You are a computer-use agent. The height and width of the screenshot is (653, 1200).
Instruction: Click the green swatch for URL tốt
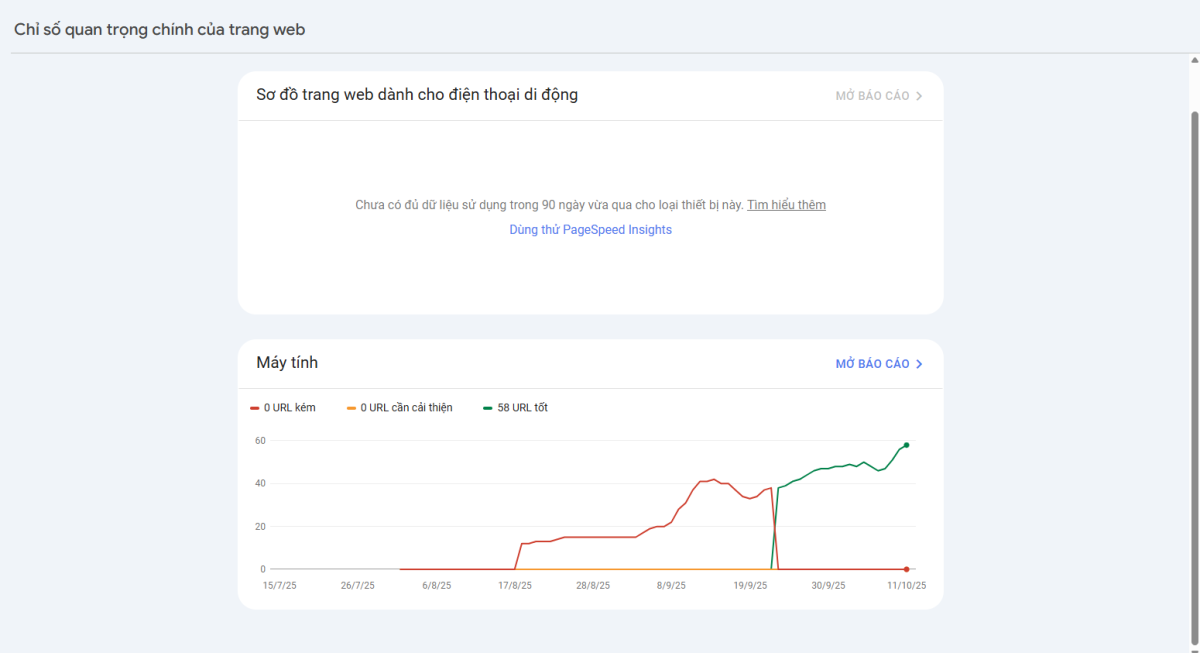pyautogui.click(x=487, y=408)
